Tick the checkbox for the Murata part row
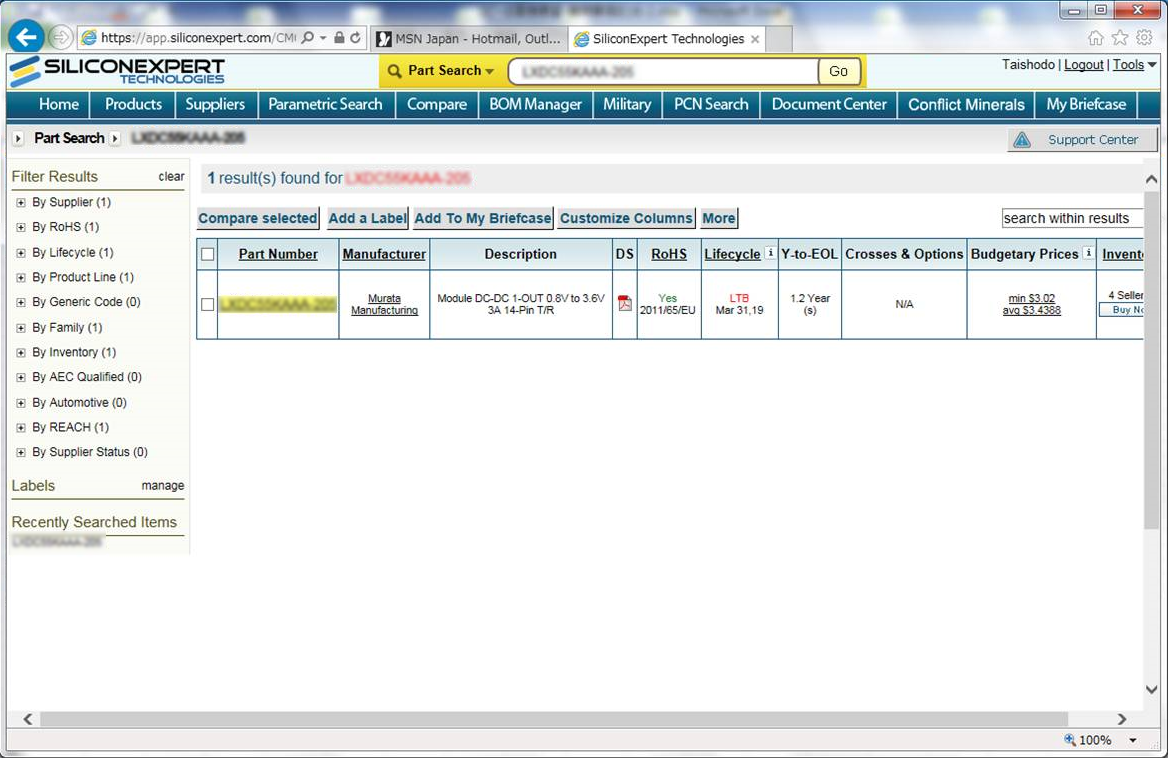1168x758 pixels. click(208, 304)
